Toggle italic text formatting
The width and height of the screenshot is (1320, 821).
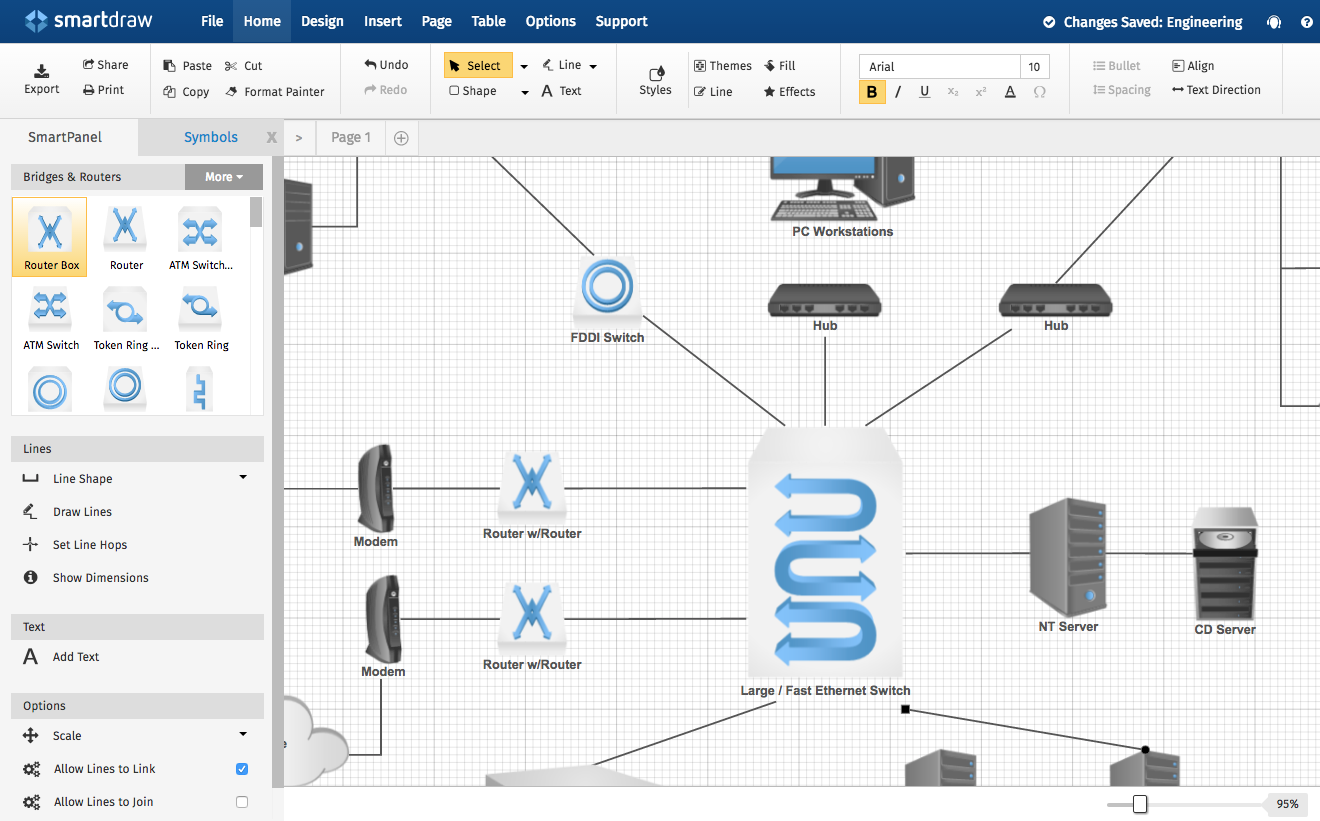898,92
